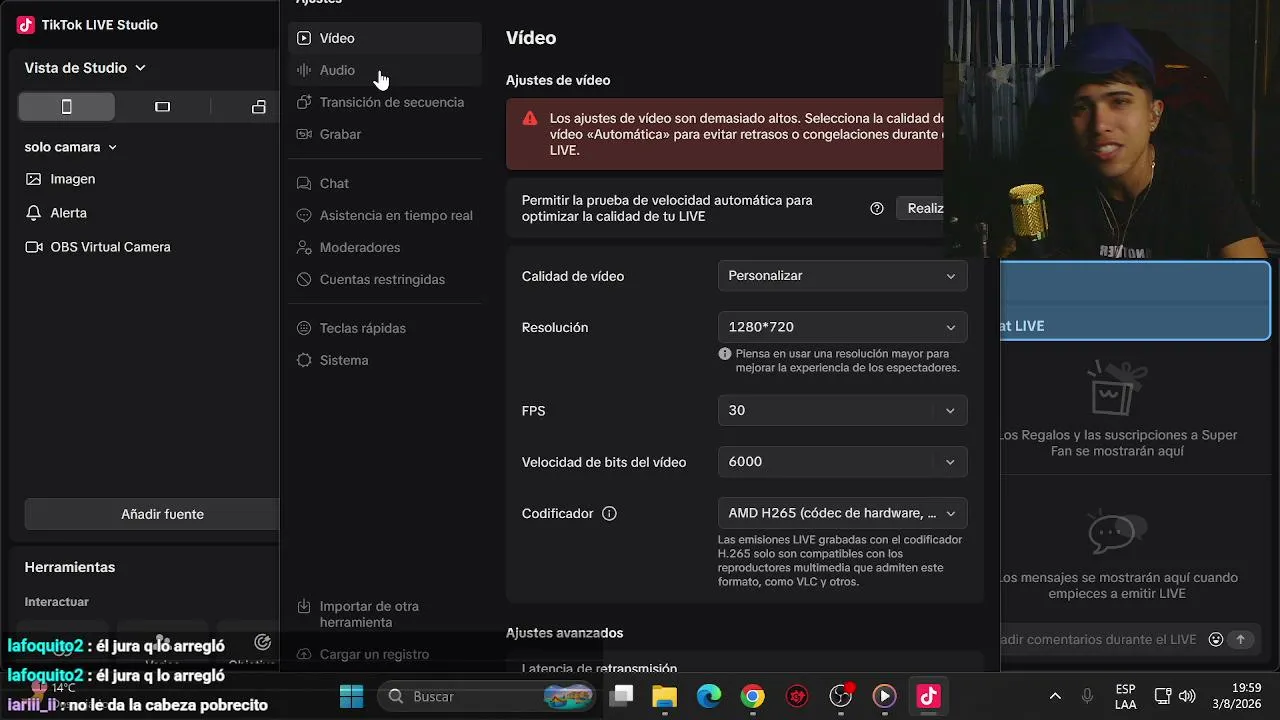Select the portrait layout icon
This screenshot has height=720, width=1280.
pos(67,107)
